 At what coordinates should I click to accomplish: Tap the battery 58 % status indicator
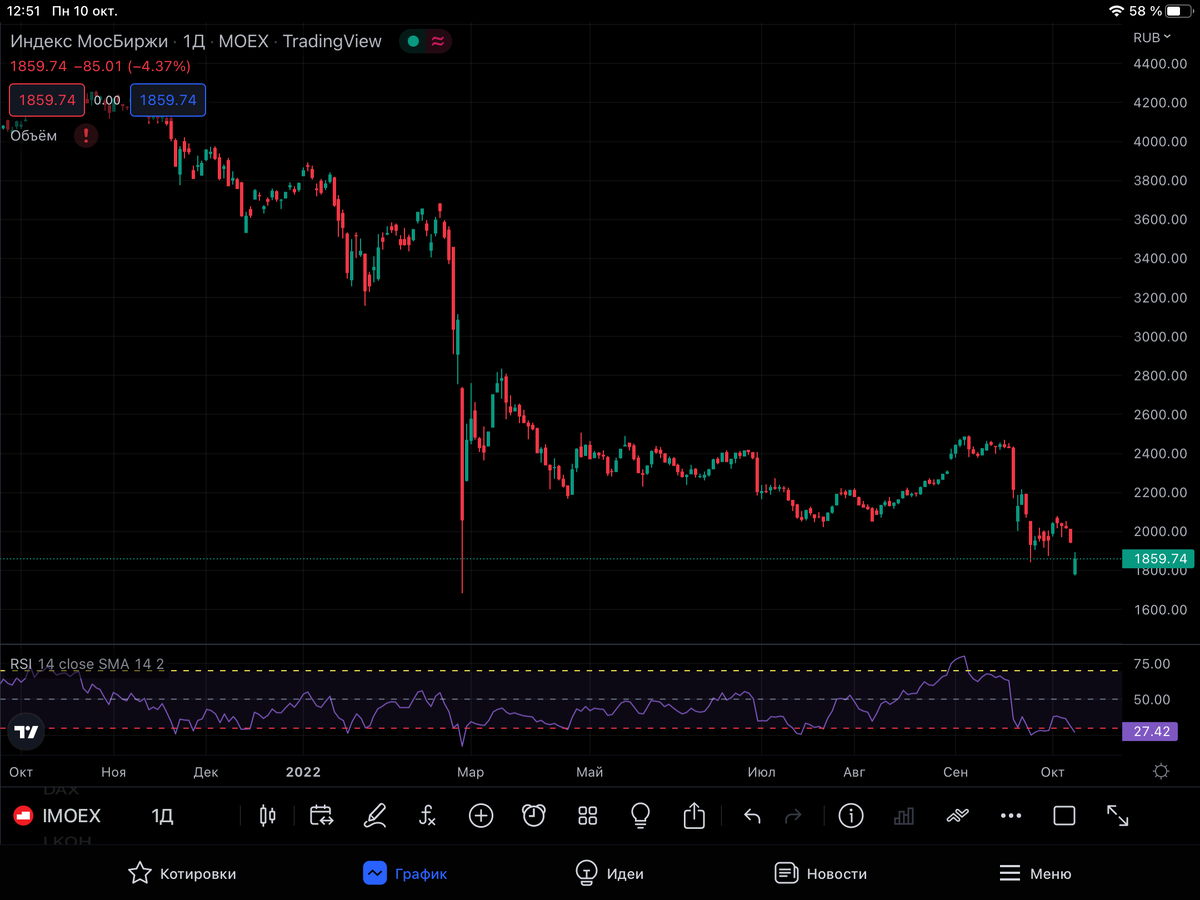tap(1159, 11)
